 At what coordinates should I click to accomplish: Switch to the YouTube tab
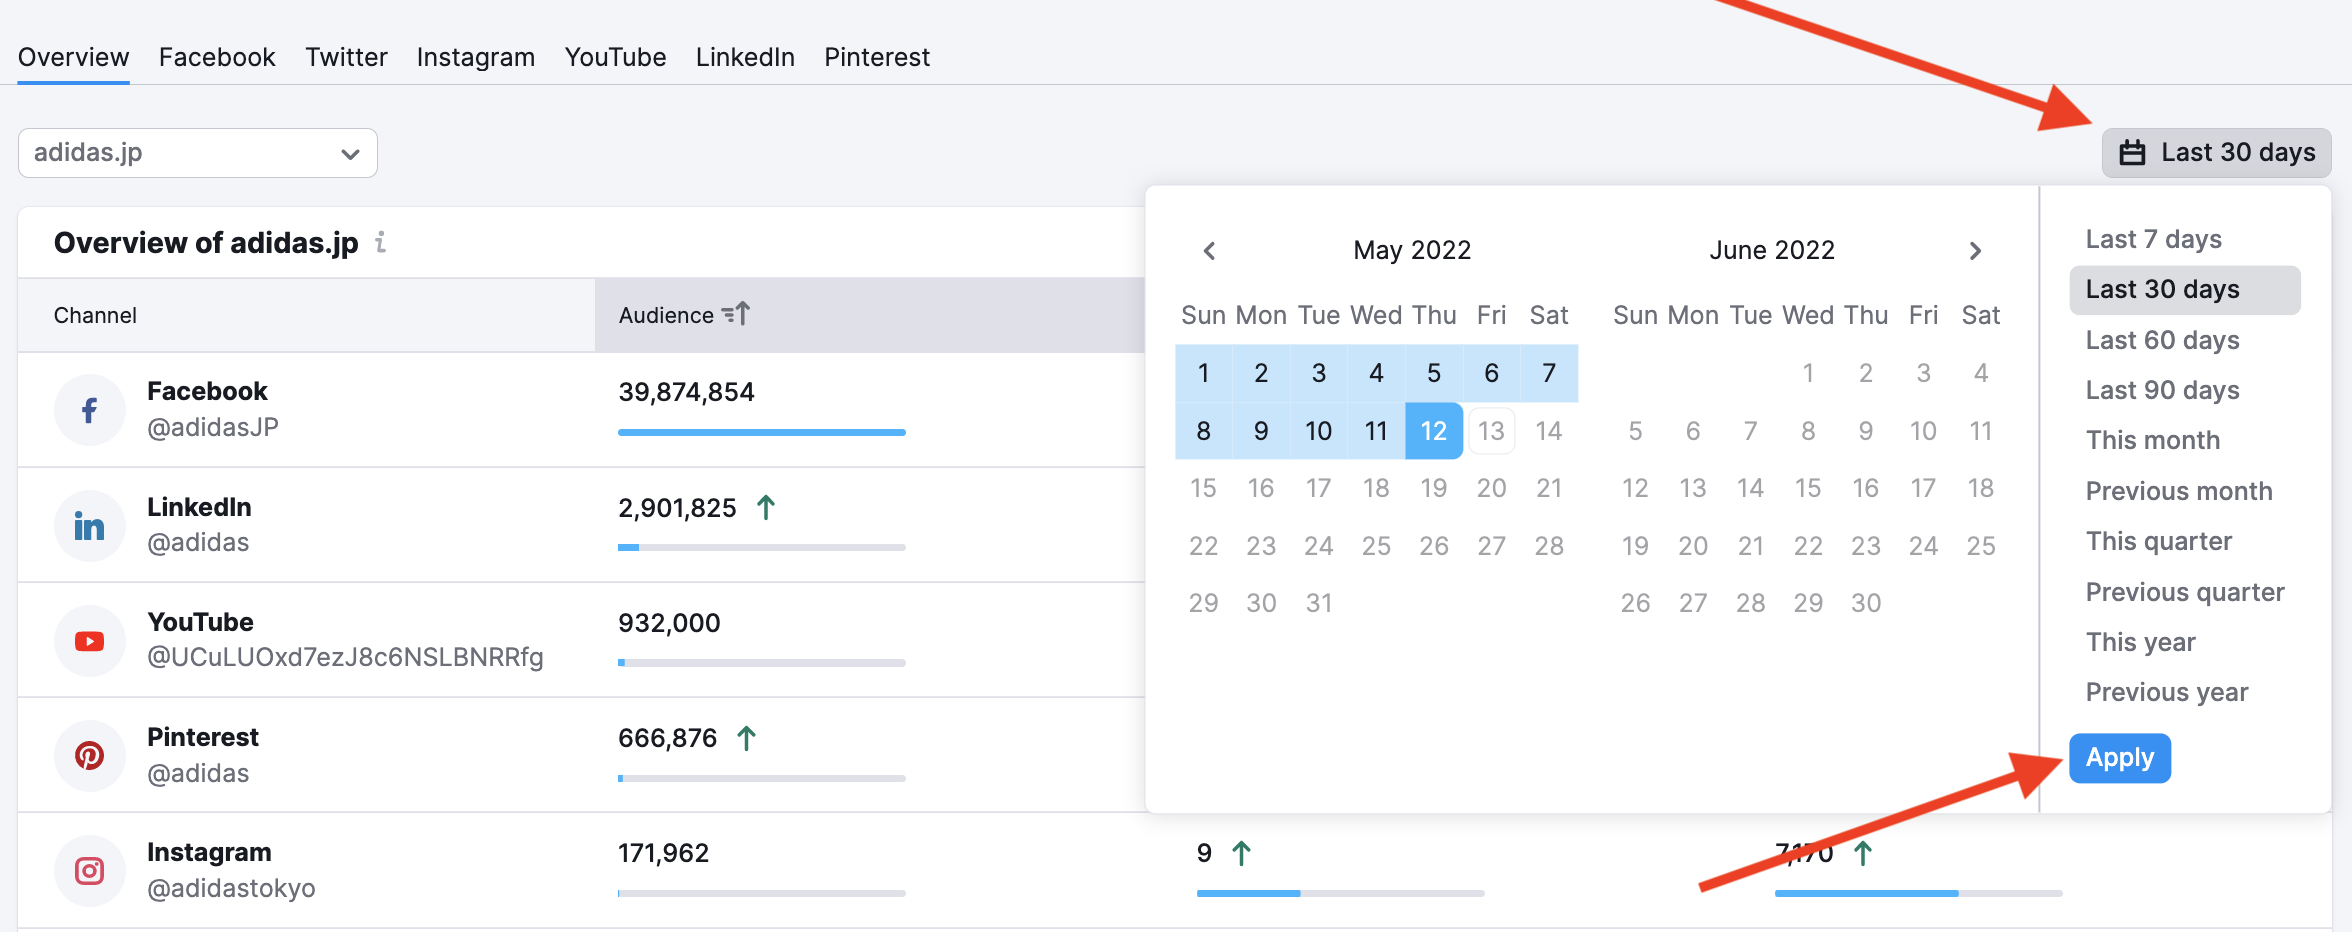click(616, 57)
